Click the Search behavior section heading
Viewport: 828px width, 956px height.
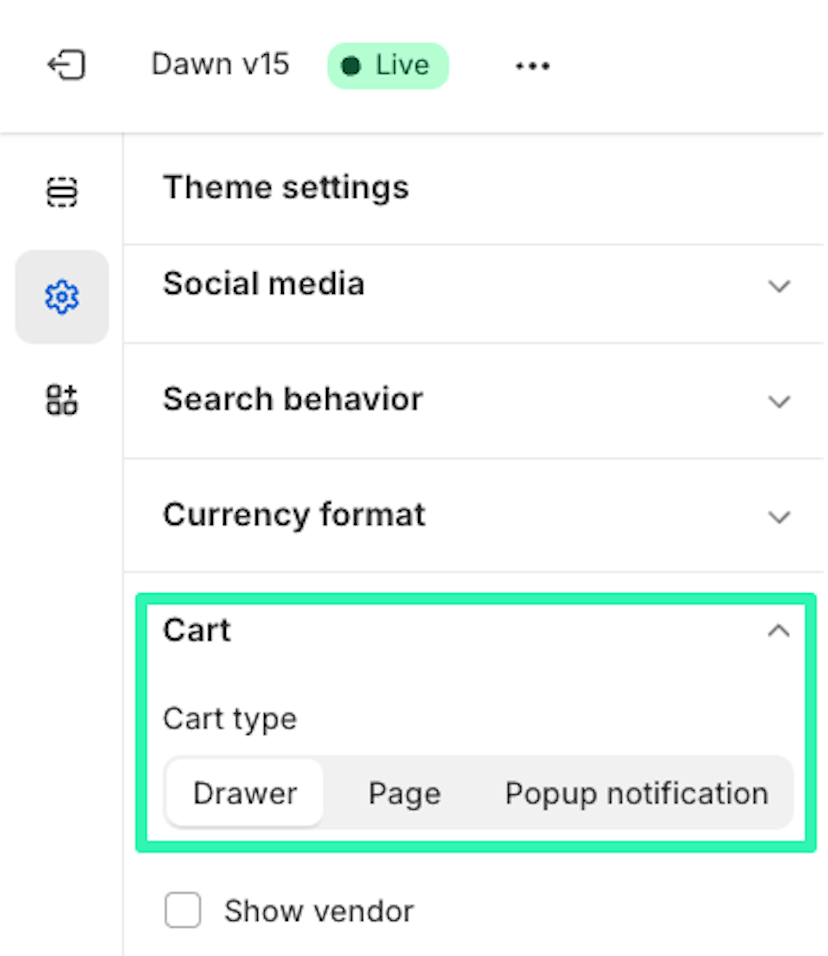pyautogui.click(x=293, y=399)
